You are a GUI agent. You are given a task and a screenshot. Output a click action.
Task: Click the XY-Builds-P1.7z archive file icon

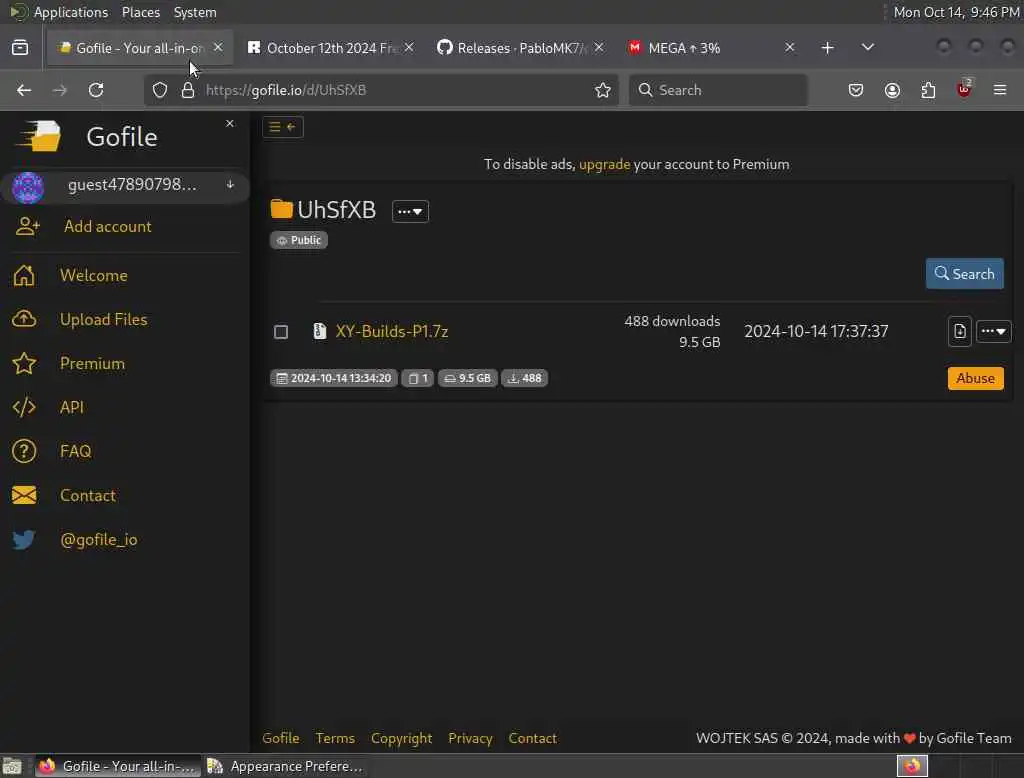319,331
